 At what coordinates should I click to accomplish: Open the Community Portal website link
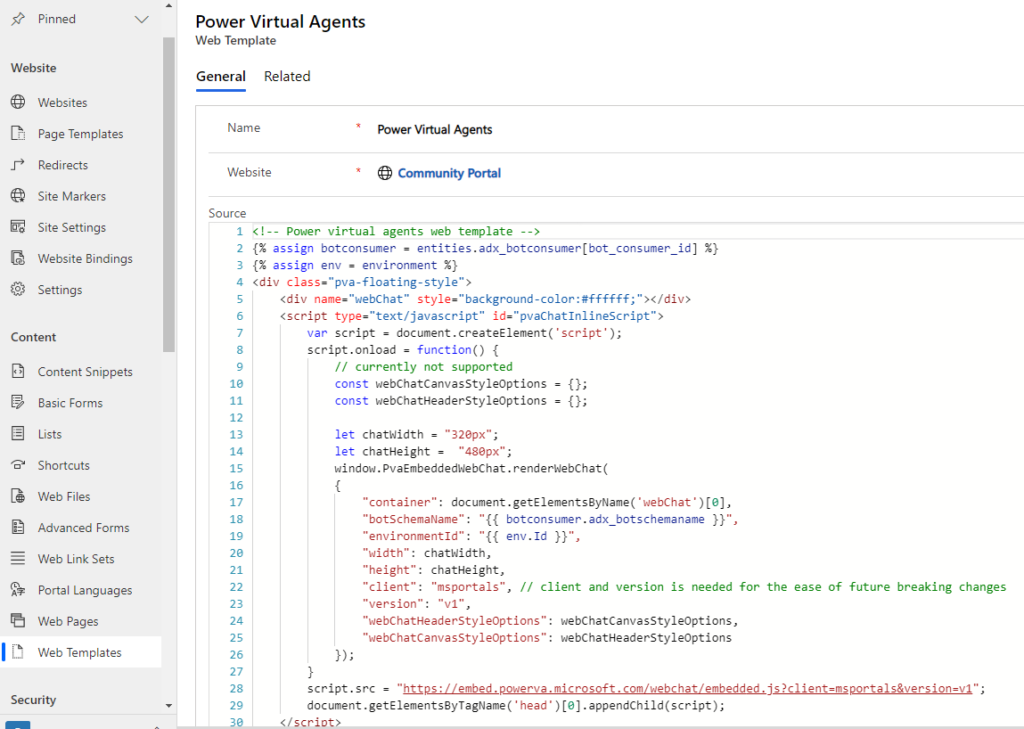(448, 172)
